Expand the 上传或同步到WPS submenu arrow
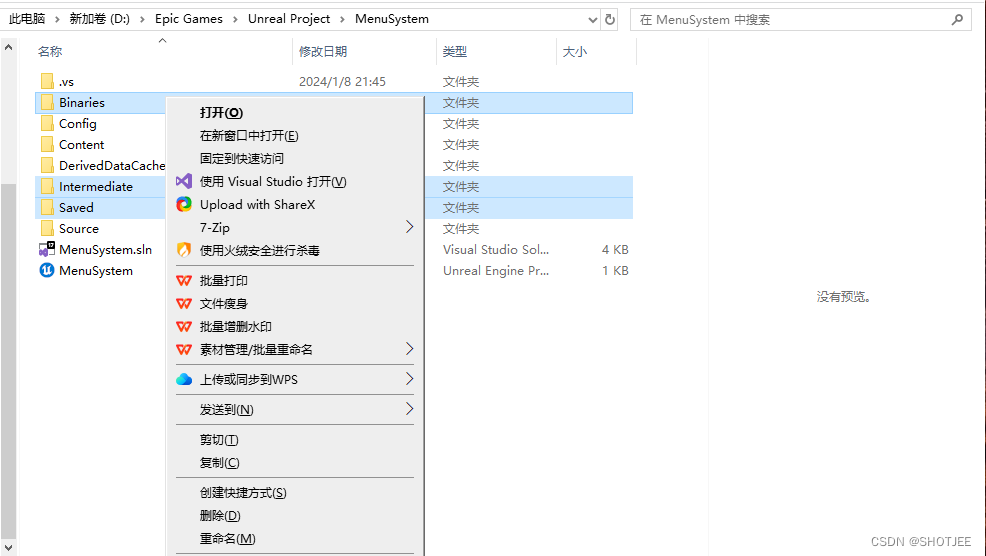The height and width of the screenshot is (556, 986). click(409, 379)
